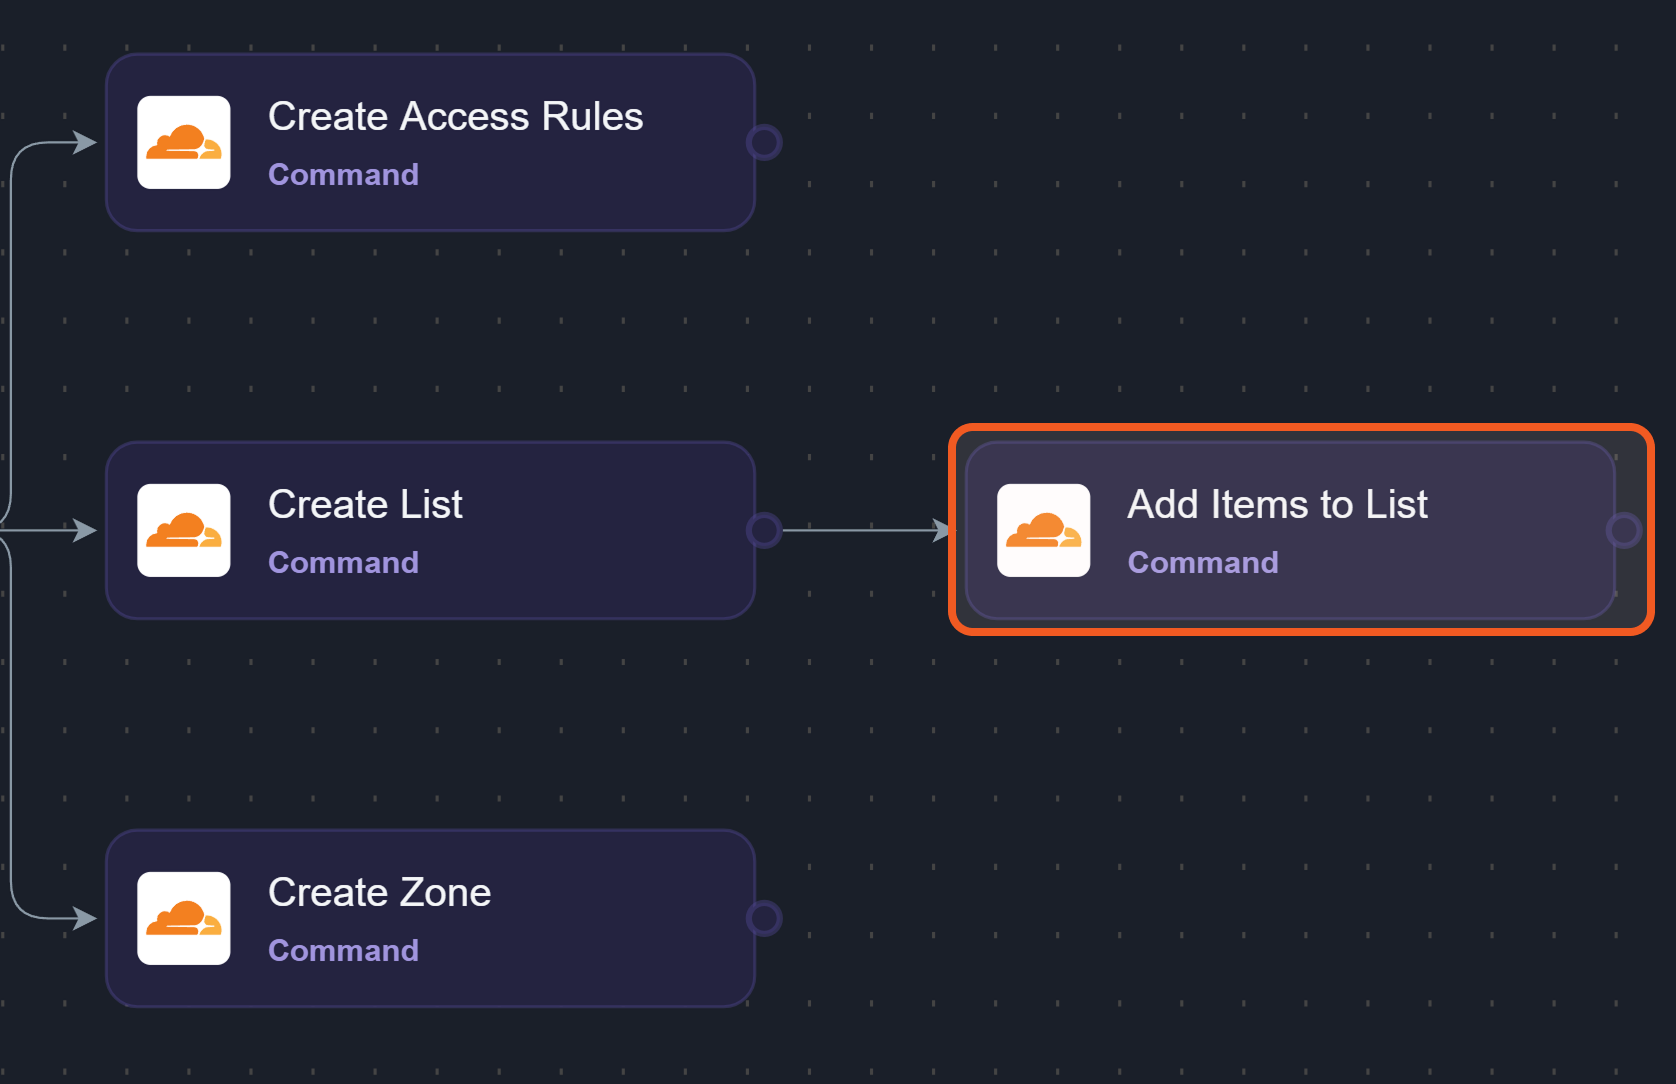The height and width of the screenshot is (1084, 1676).
Task: Click the Cloudflare icon on Create List node
Action: point(184,530)
